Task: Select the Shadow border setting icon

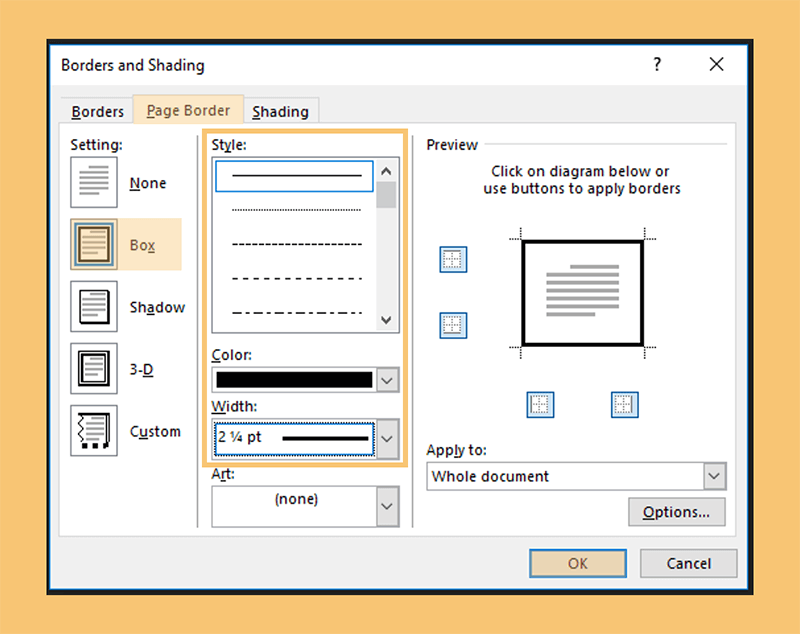Action: (94, 307)
